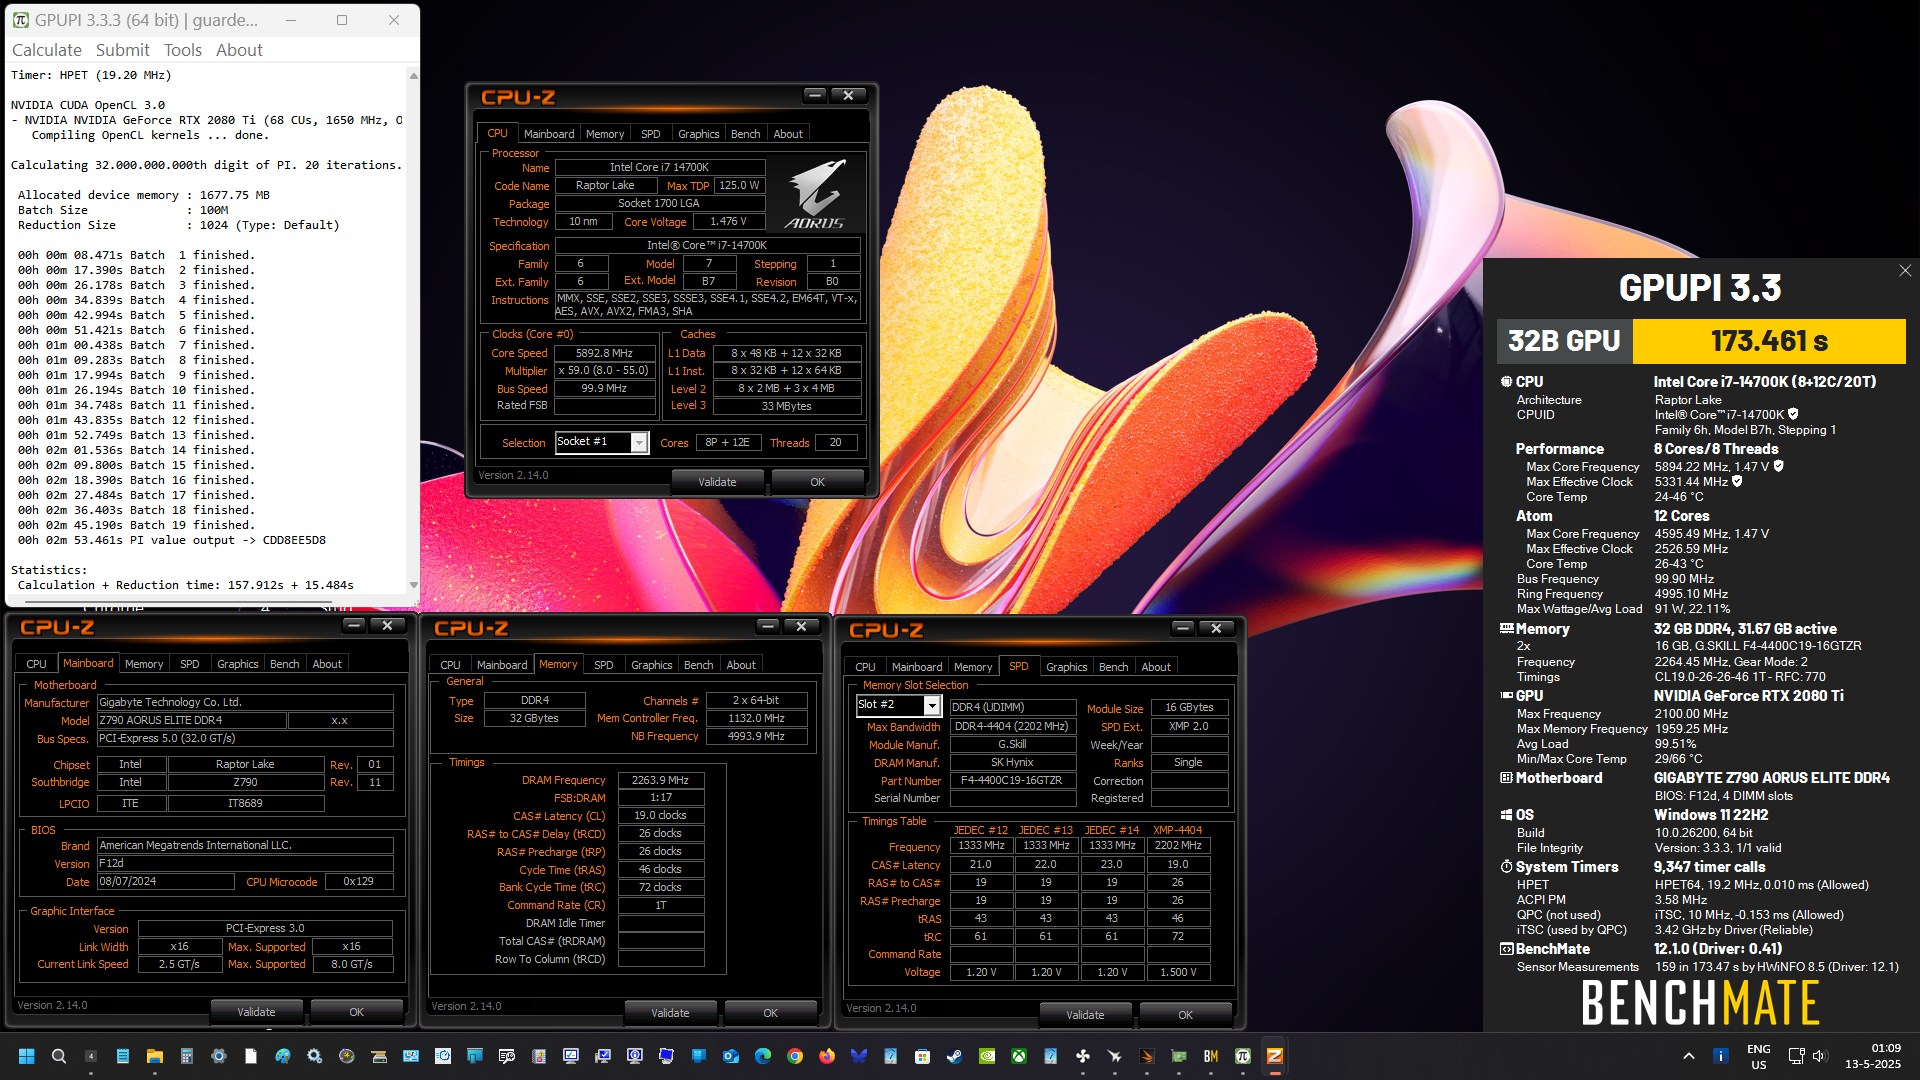Open the ENG US language switcher
The height and width of the screenshot is (1080, 1920).
coord(1759,1057)
